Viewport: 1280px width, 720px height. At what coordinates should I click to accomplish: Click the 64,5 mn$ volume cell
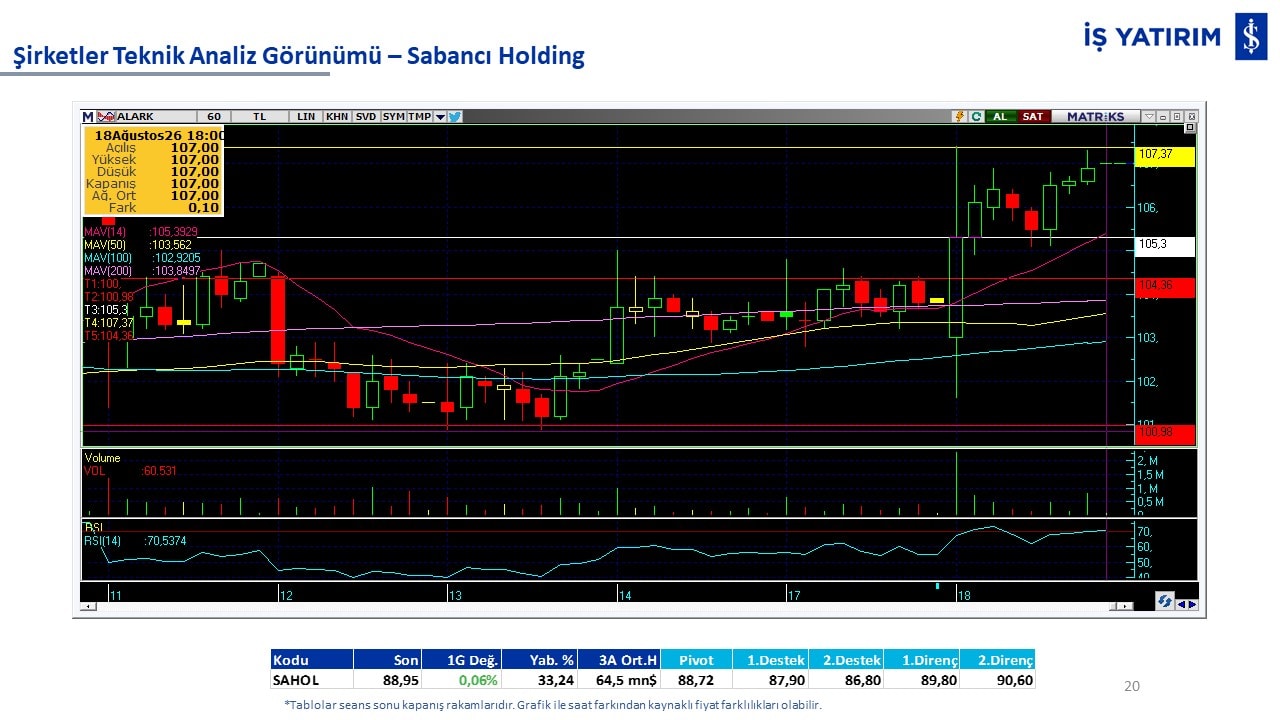tap(619, 680)
